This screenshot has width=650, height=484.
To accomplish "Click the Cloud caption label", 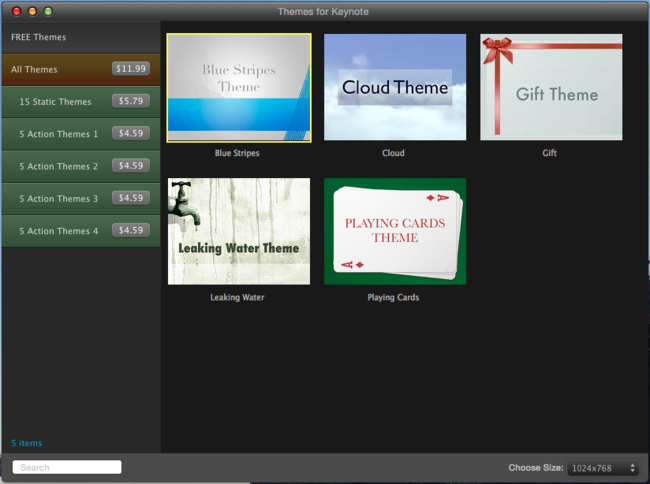I will click(x=393, y=153).
